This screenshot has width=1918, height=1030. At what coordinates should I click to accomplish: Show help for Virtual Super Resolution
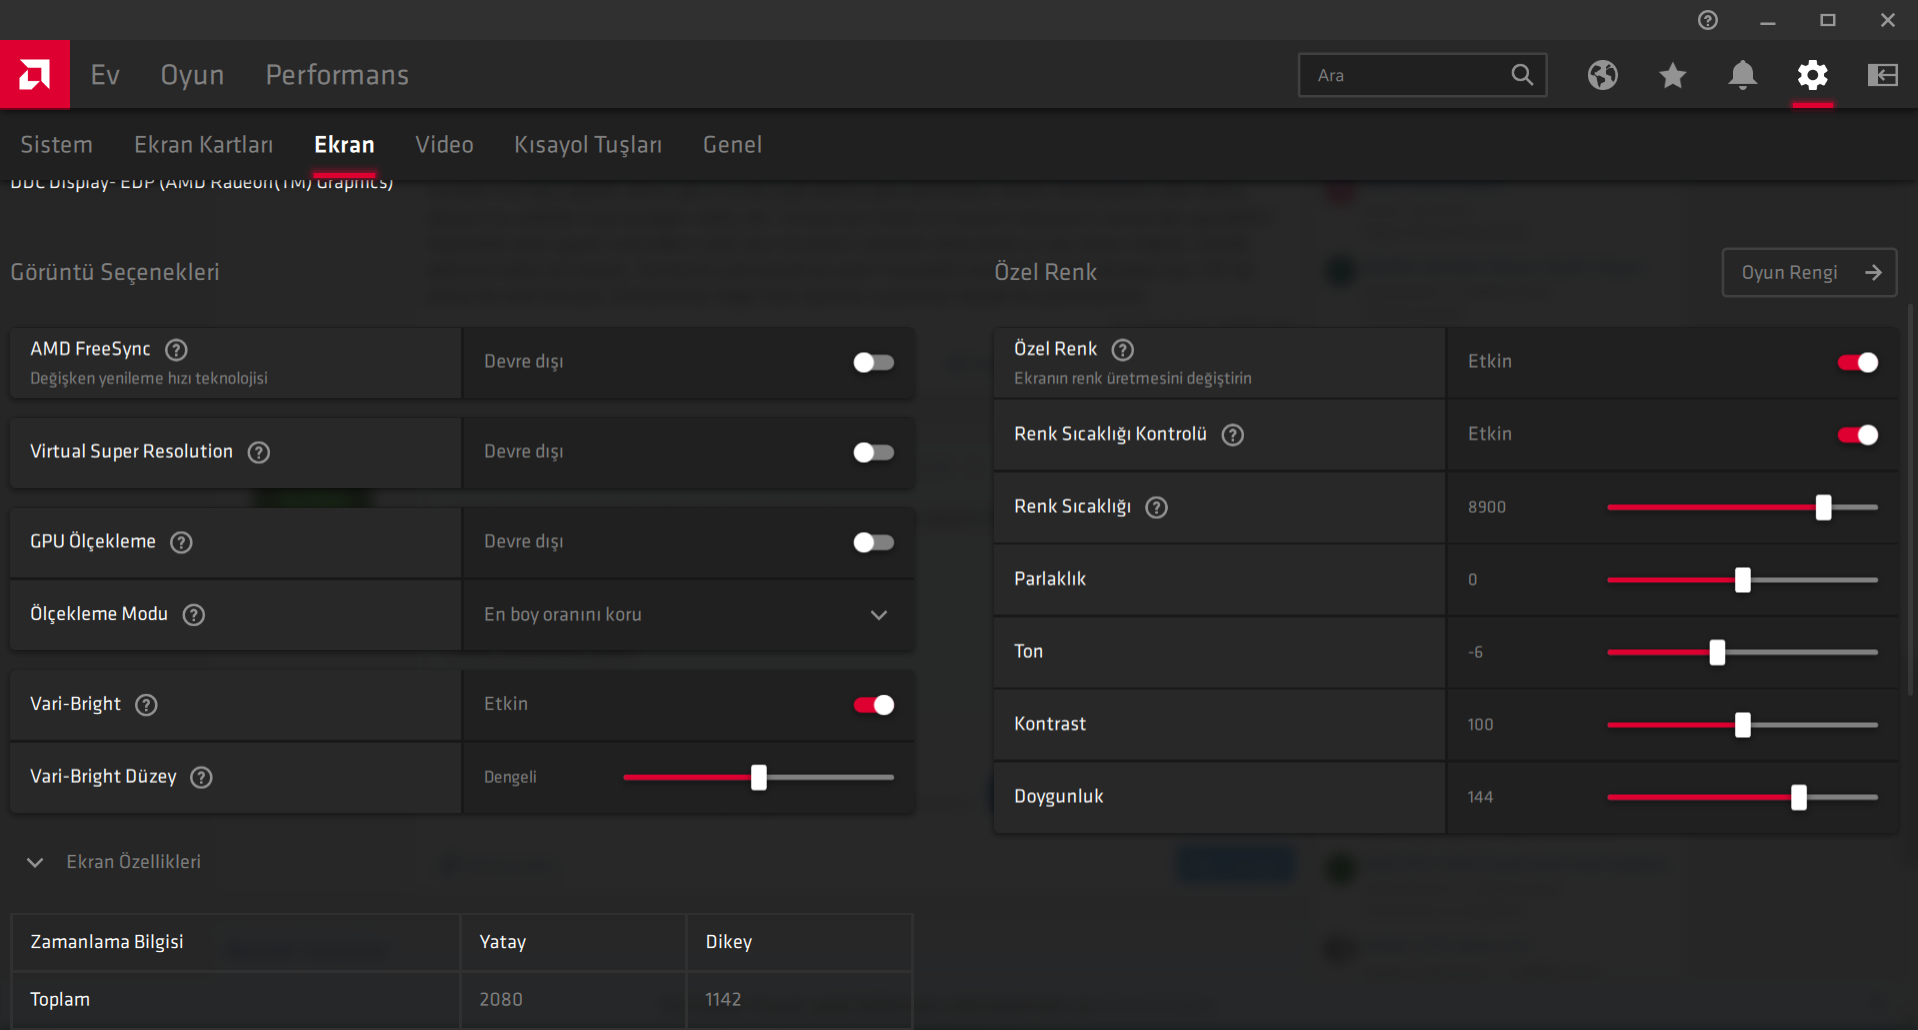(x=259, y=452)
